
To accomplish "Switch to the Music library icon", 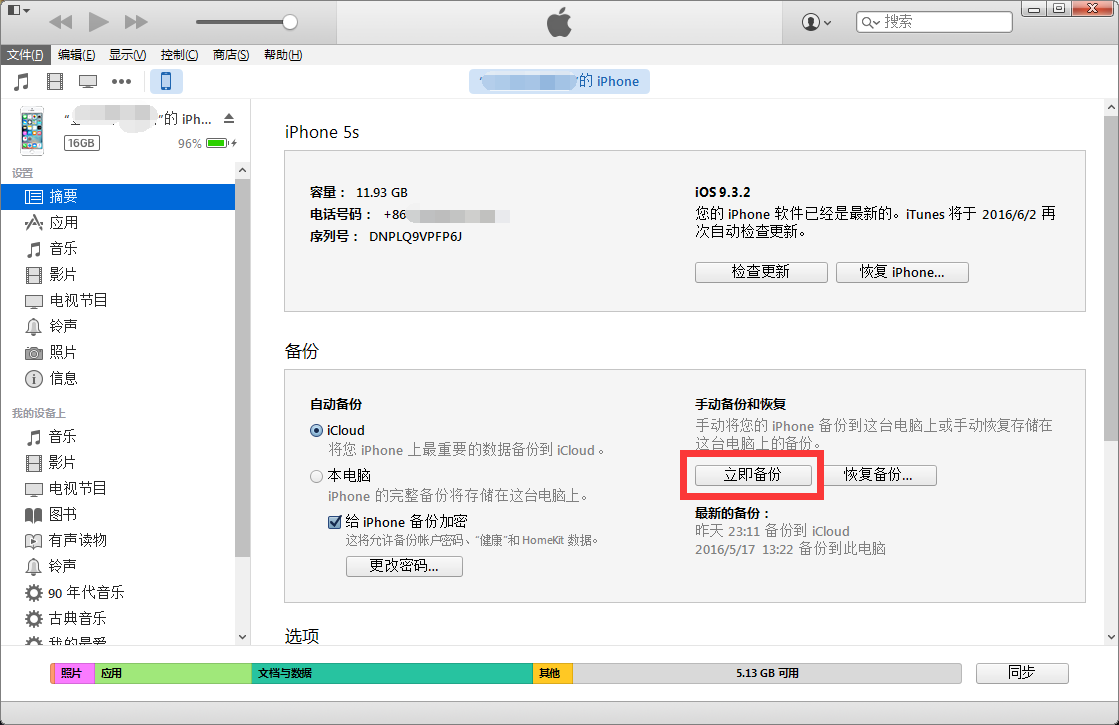I will 22,81.
